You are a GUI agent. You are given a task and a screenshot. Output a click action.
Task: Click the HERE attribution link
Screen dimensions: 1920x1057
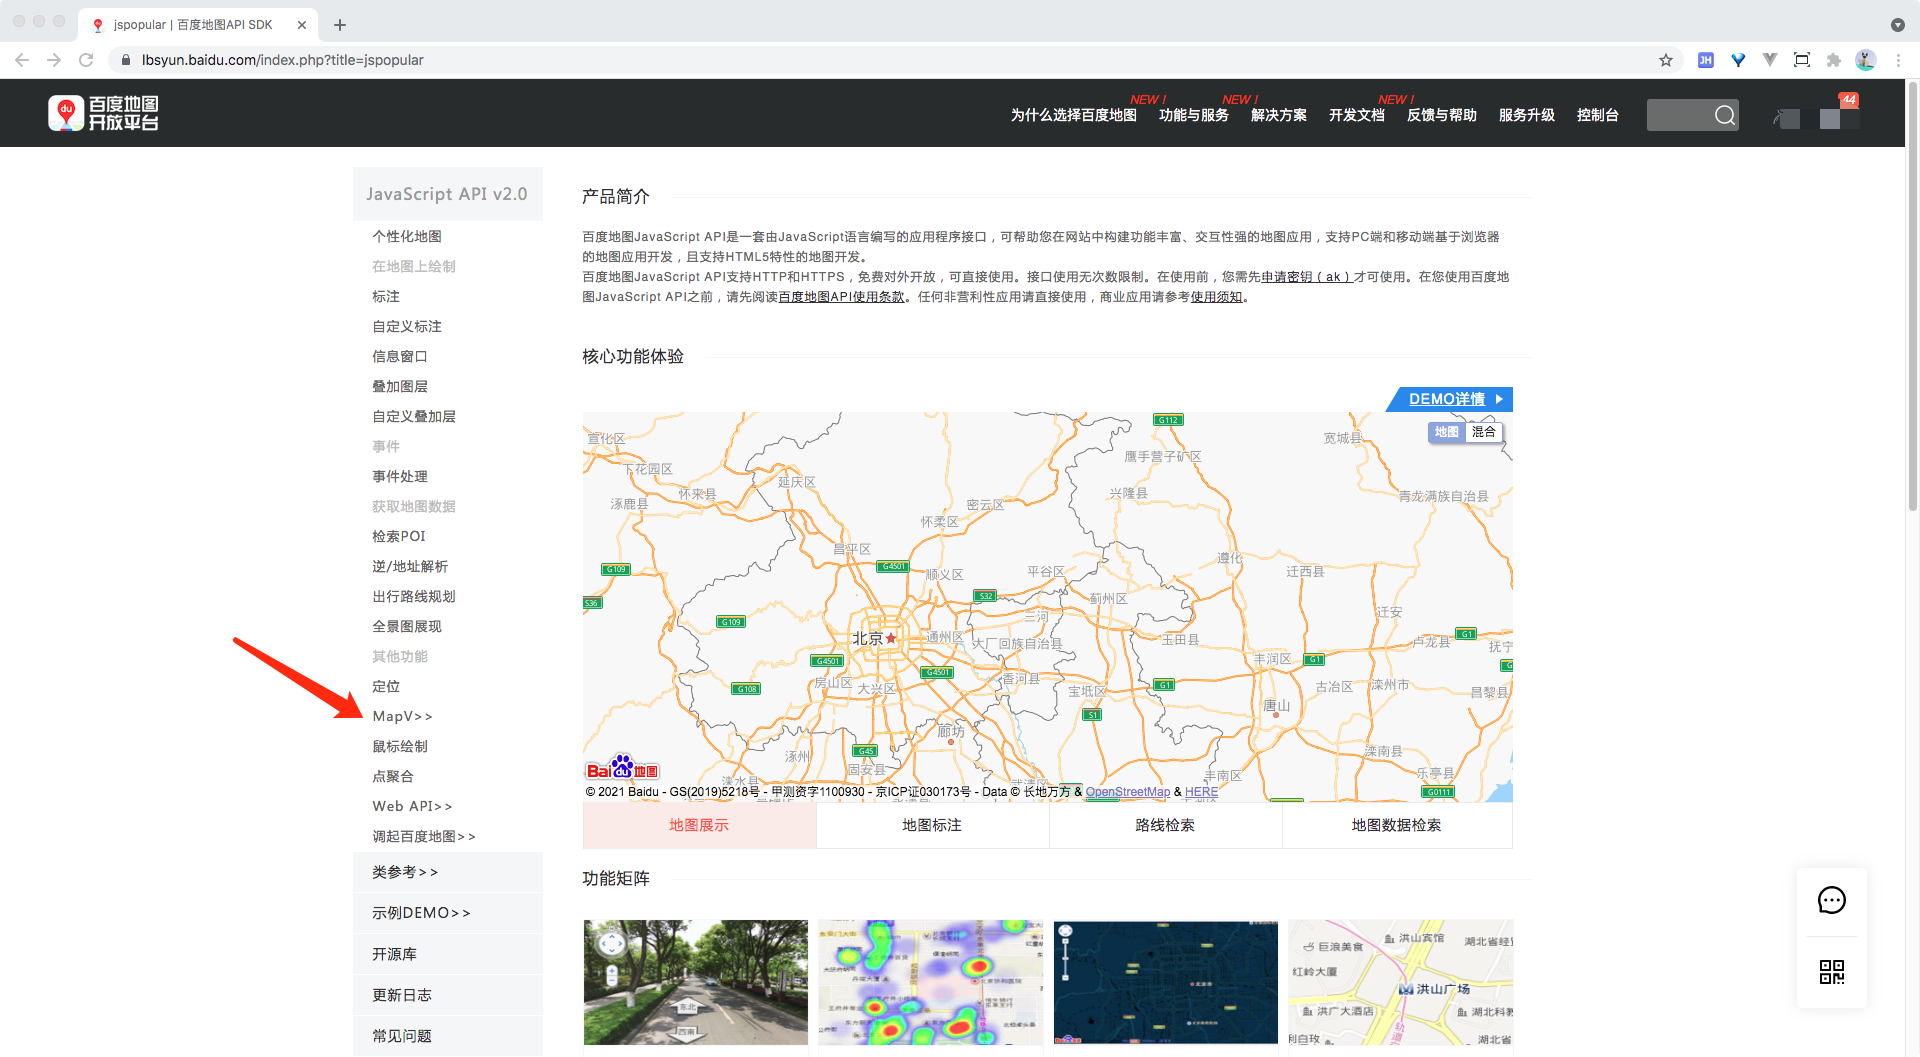pyautogui.click(x=1202, y=792)
